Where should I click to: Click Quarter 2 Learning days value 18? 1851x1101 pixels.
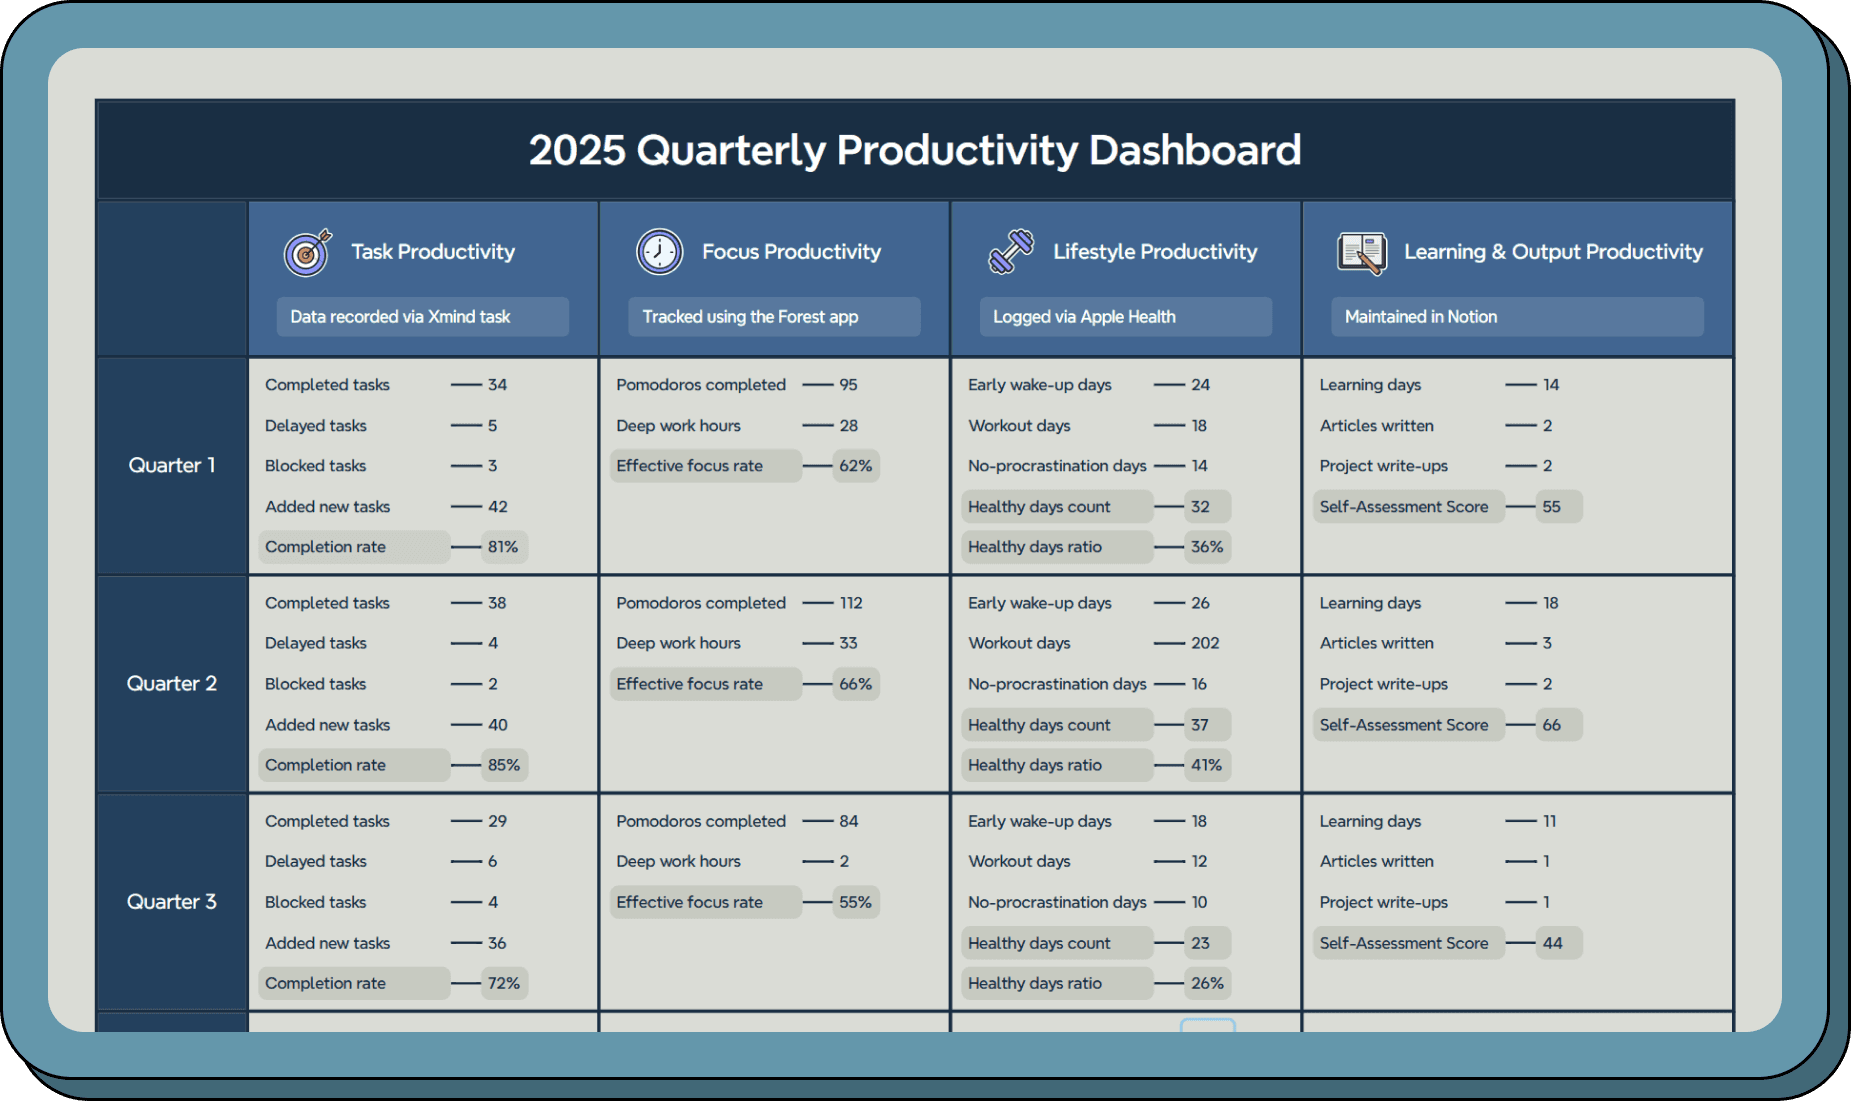point(1551,603)
